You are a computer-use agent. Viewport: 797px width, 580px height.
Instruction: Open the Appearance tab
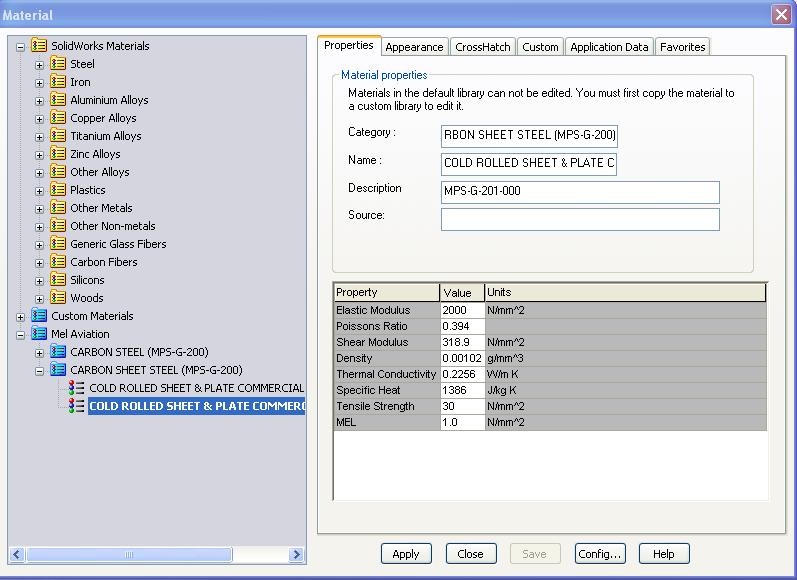414,47
